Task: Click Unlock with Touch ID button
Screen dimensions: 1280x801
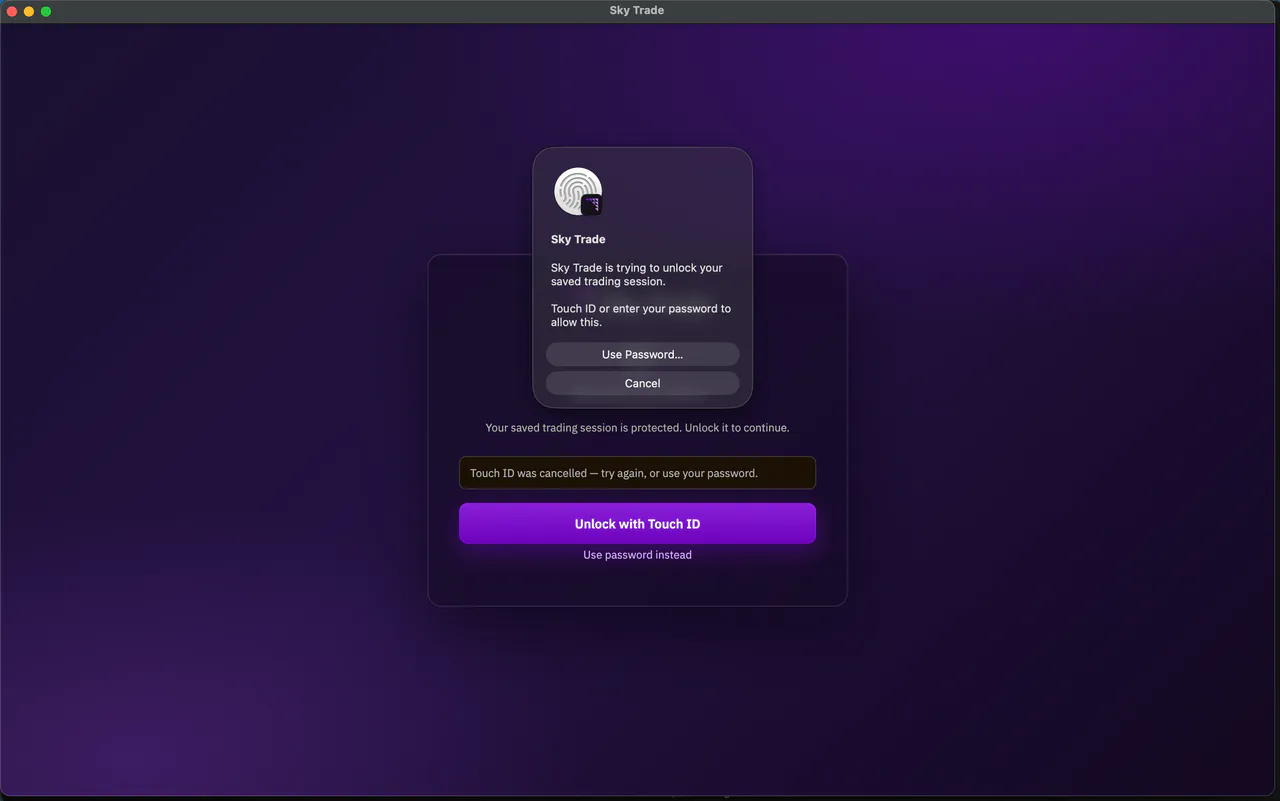Action: (x=637, y=524)
